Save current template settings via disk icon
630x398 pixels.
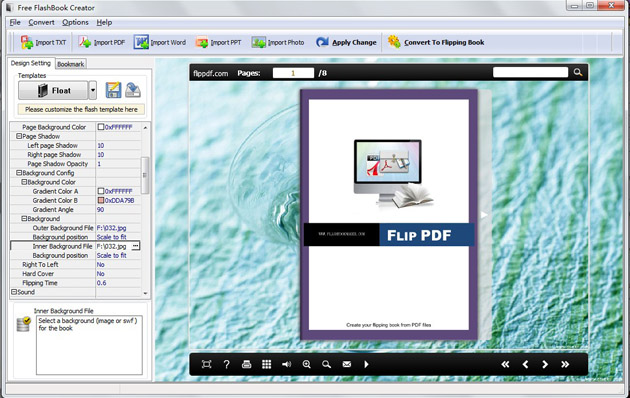pyautogui.click(x=113, y=90)
